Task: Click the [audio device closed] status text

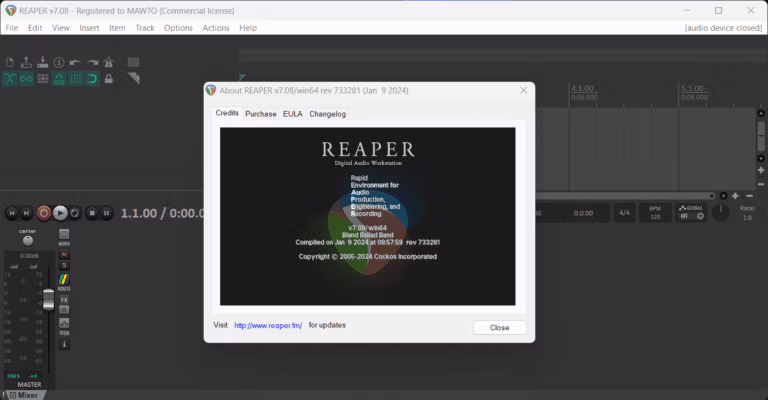Action: tap(723, 28)
